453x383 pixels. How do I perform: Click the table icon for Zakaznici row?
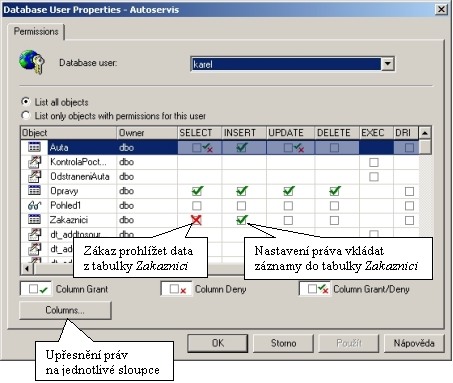point(34,220)
